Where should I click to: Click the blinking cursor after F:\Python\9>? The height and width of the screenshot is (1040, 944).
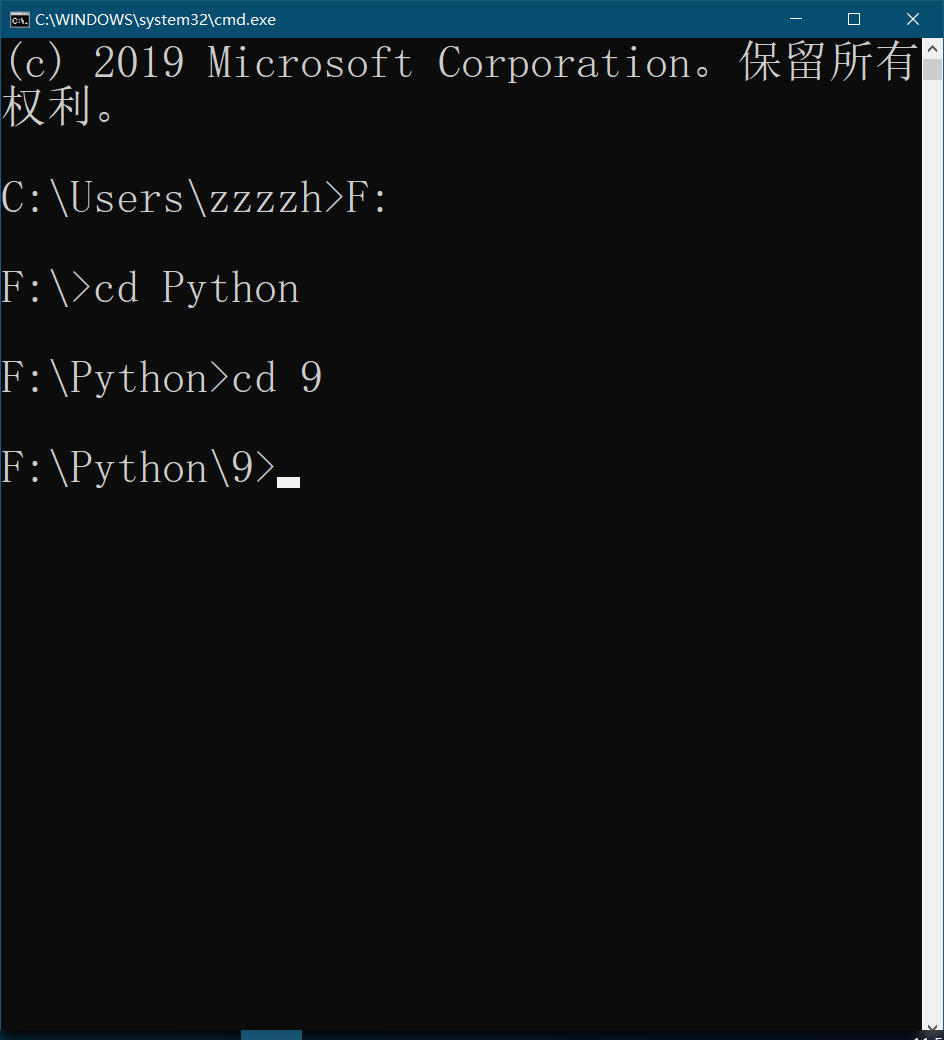tap(288, 482)
